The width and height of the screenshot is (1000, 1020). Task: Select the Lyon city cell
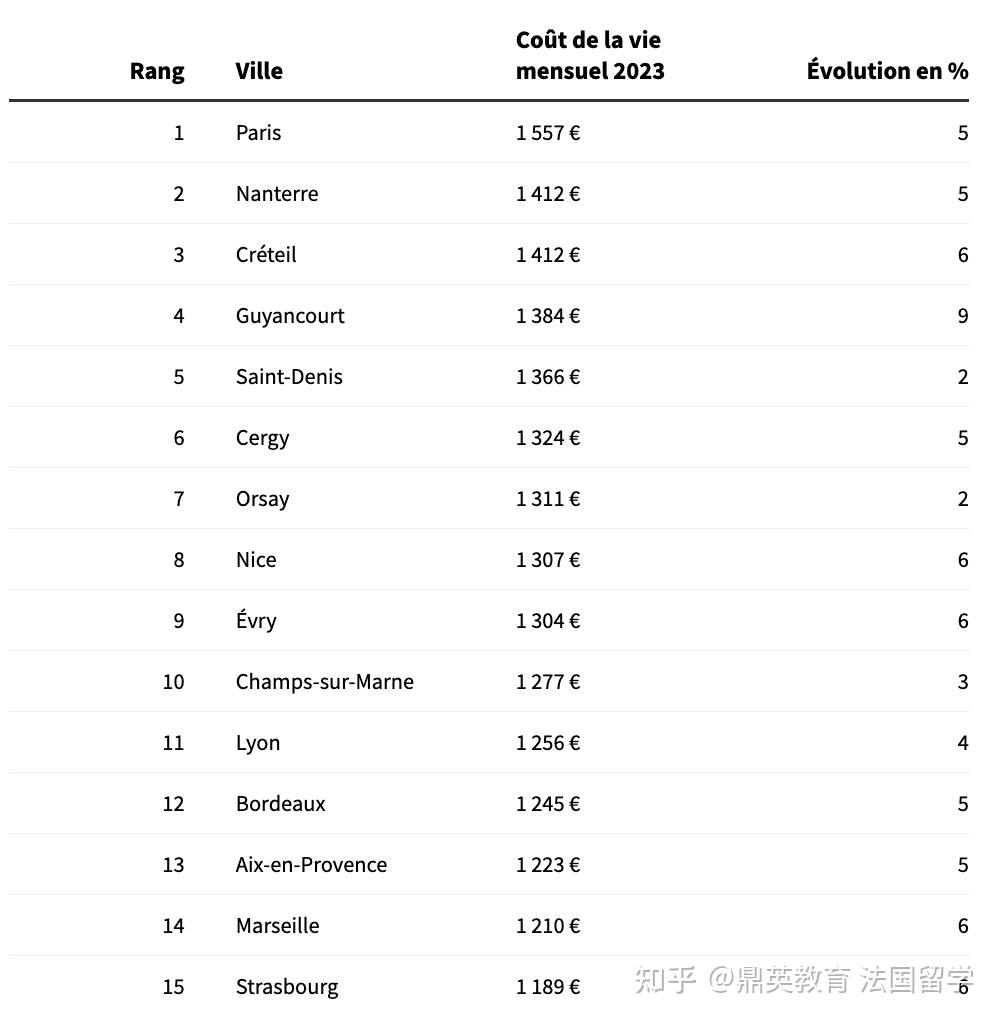pyautogui.click(x=258, y=743)
